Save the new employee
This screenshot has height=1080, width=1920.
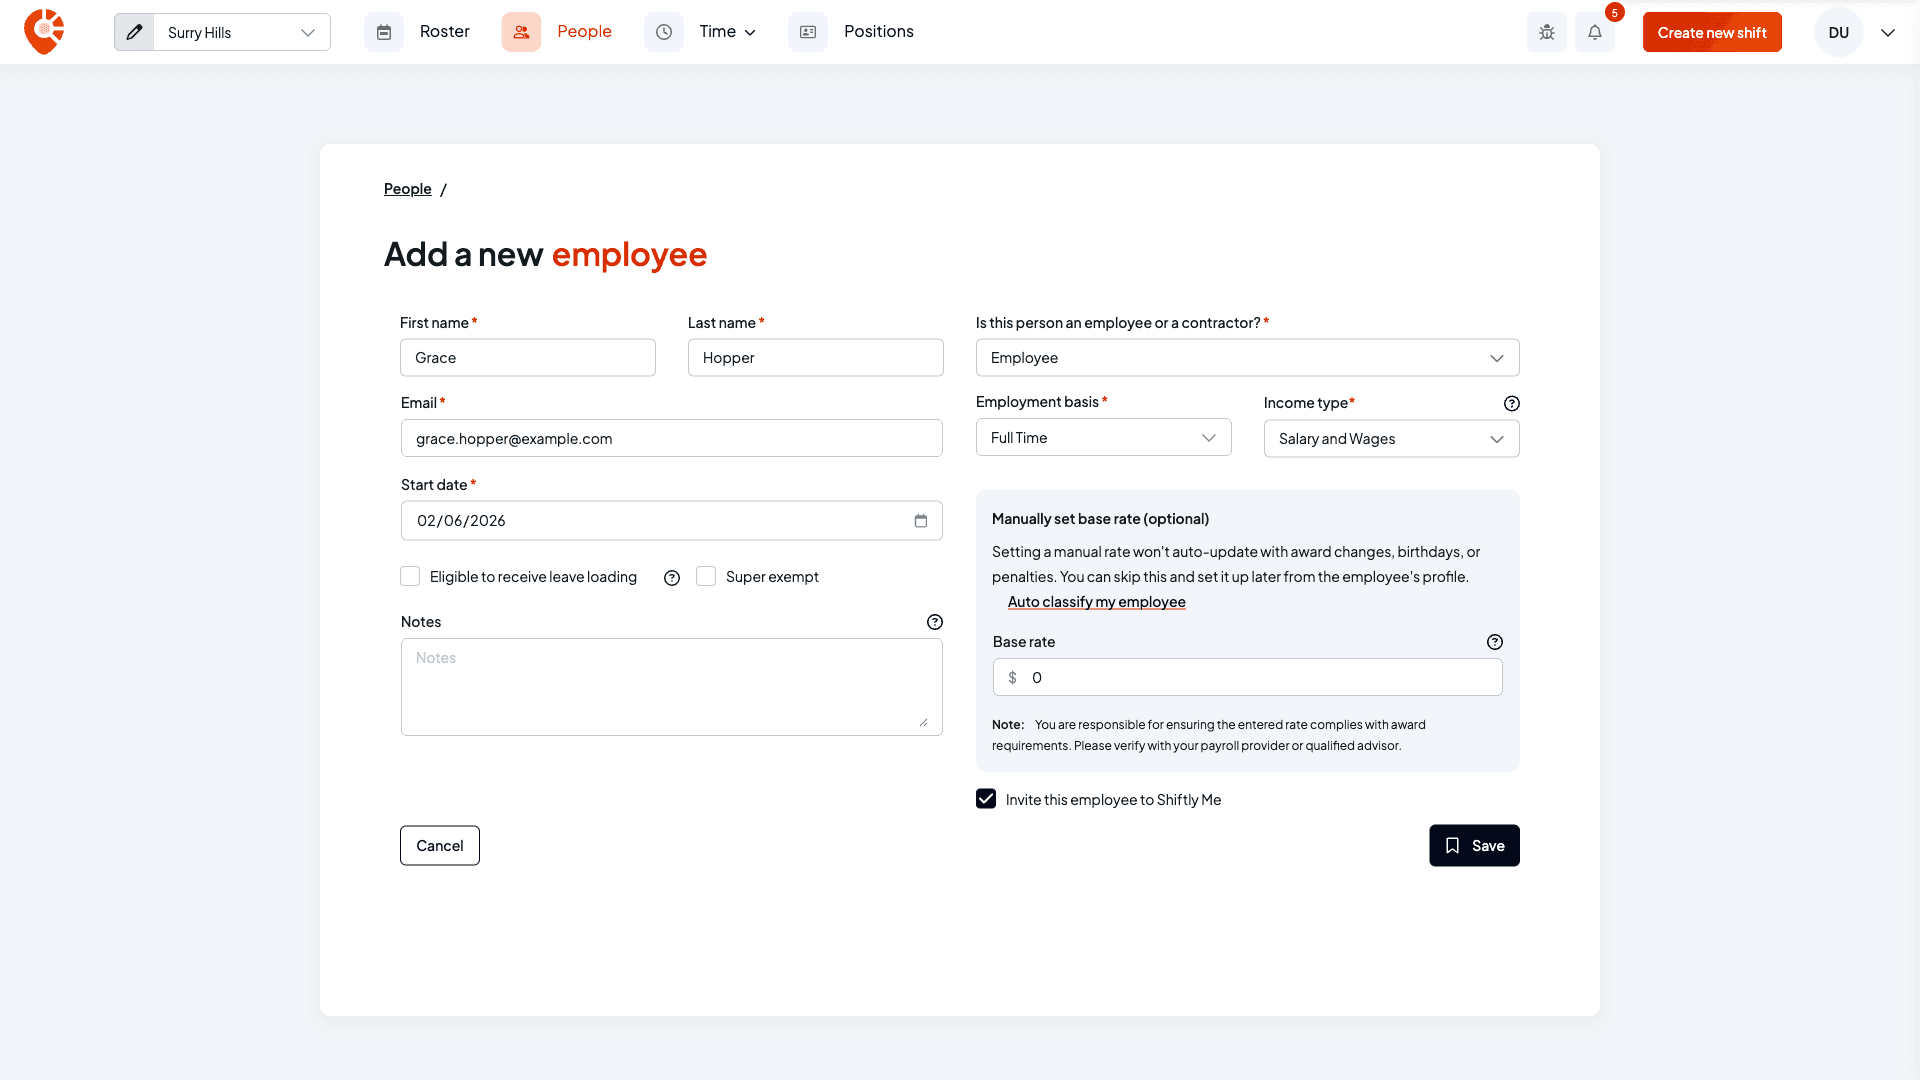tap(1474, 846)
